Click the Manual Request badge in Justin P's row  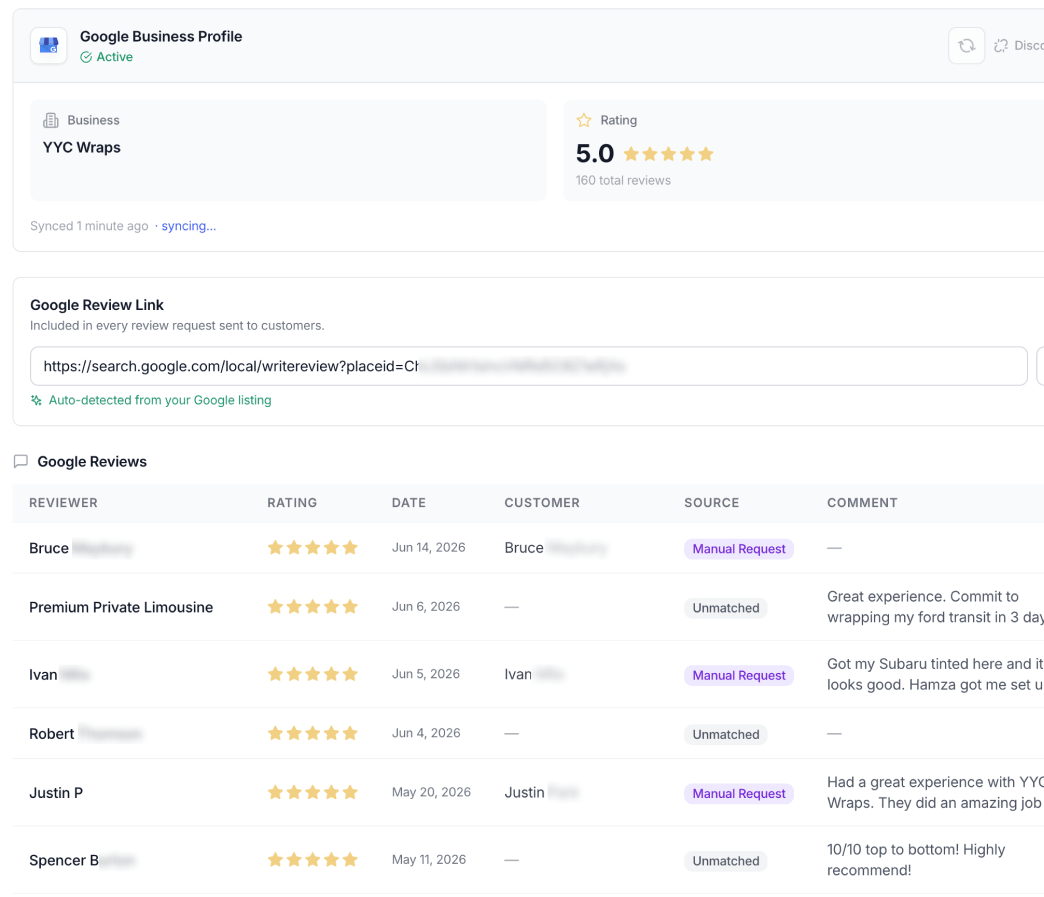[x=738, y=794]
